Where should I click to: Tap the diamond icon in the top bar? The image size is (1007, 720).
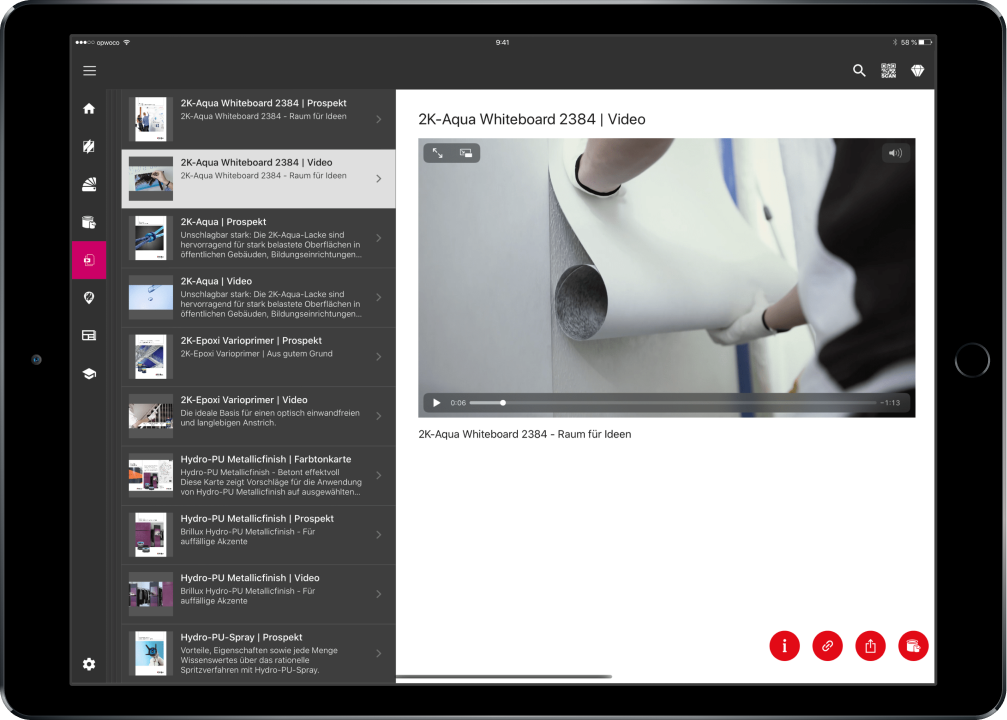tap(917, 71)
